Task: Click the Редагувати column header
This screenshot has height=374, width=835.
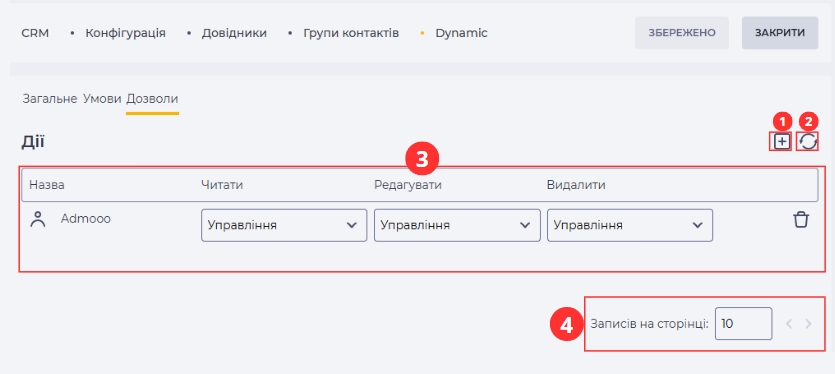Action: [x=408, y=185]
